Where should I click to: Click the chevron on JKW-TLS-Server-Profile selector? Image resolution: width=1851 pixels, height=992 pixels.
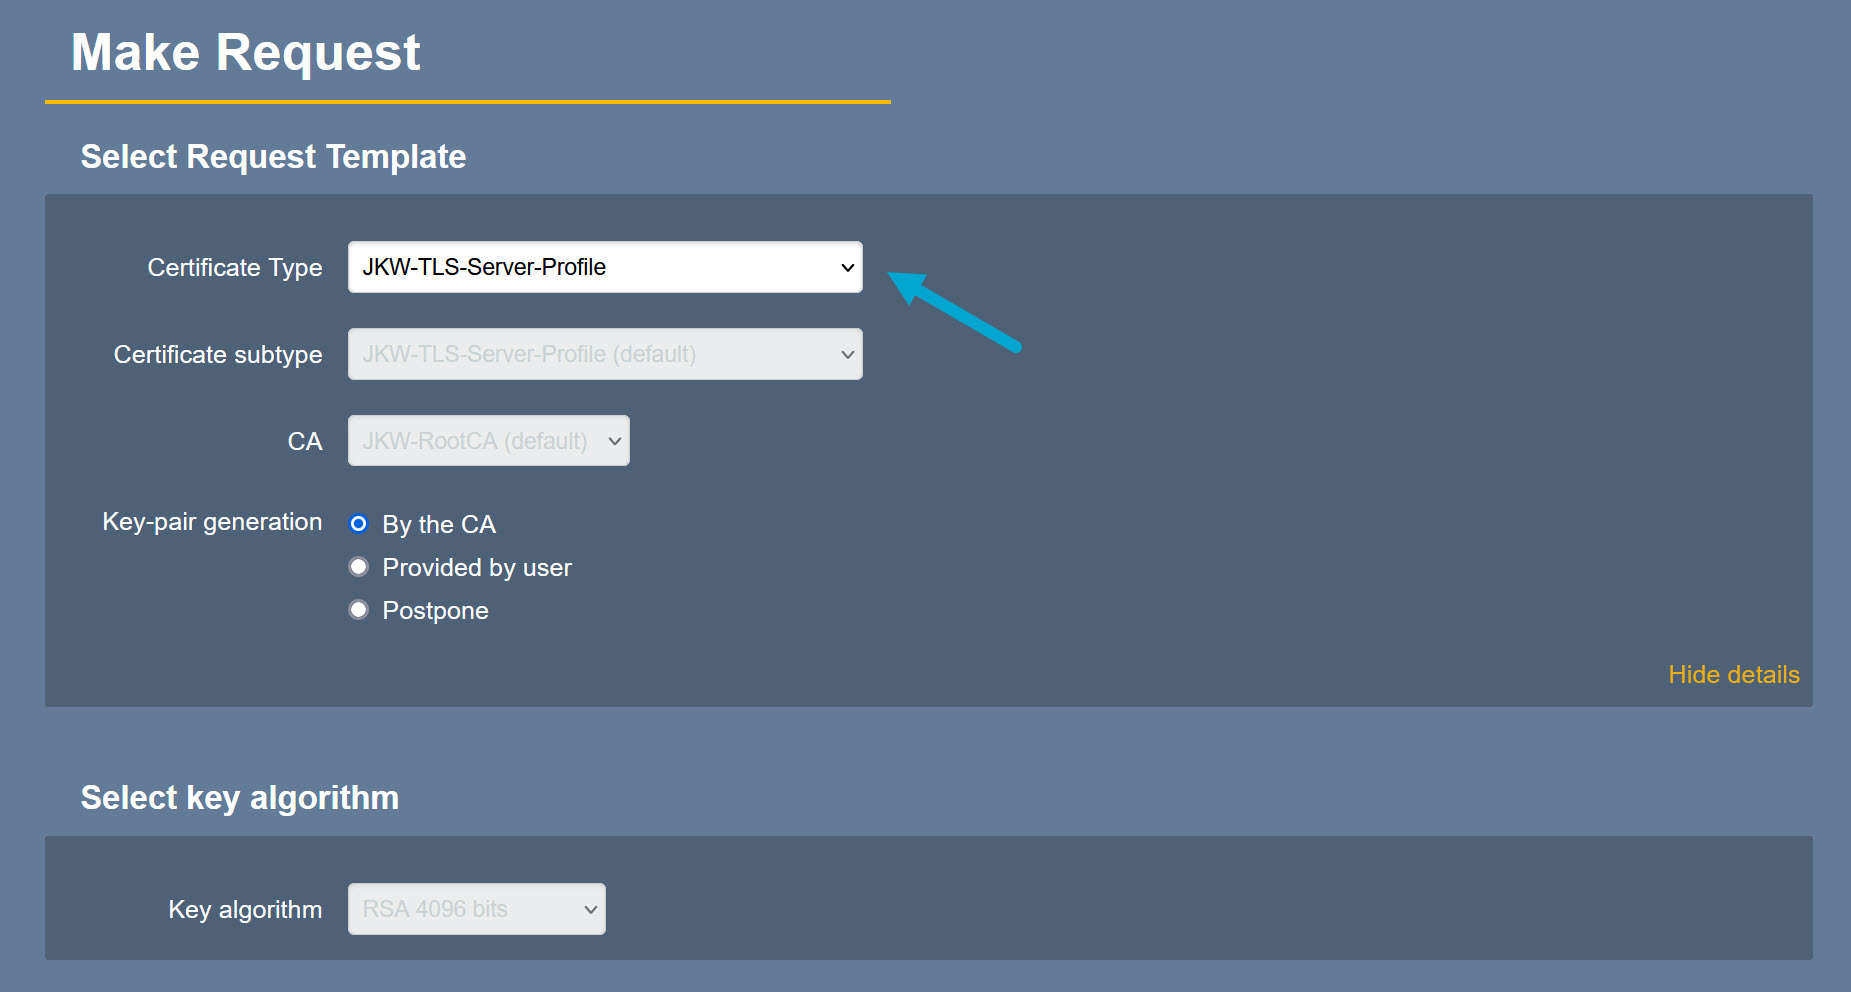[847, 268]
